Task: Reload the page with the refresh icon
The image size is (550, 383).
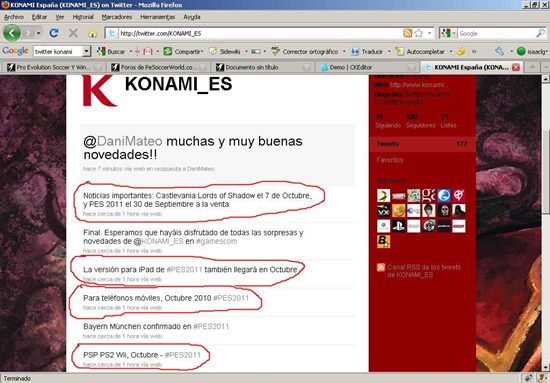Action: click(54, 33)
